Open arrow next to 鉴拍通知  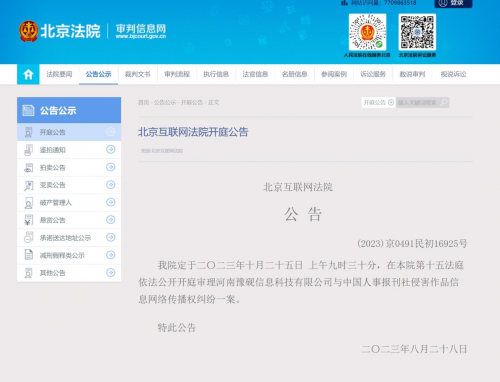coord(111,149)
